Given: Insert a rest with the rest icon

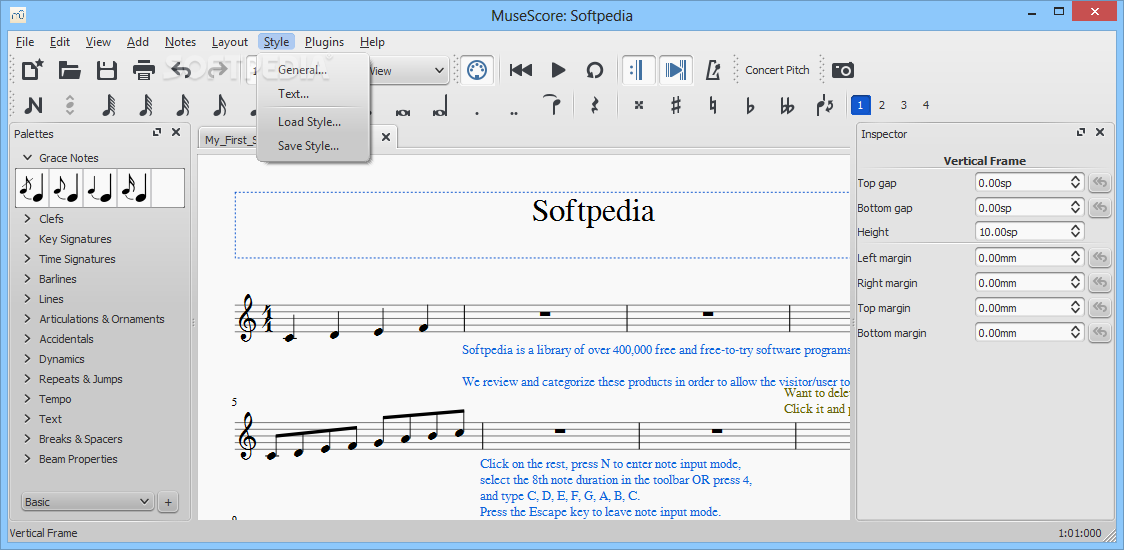Looking at the screenshot, I should click(x=594, y=105).
